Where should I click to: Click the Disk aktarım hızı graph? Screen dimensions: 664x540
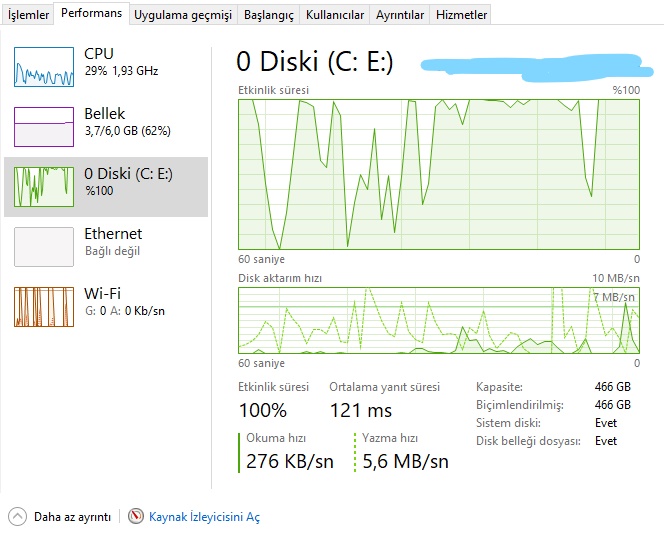tap(438, 321)
